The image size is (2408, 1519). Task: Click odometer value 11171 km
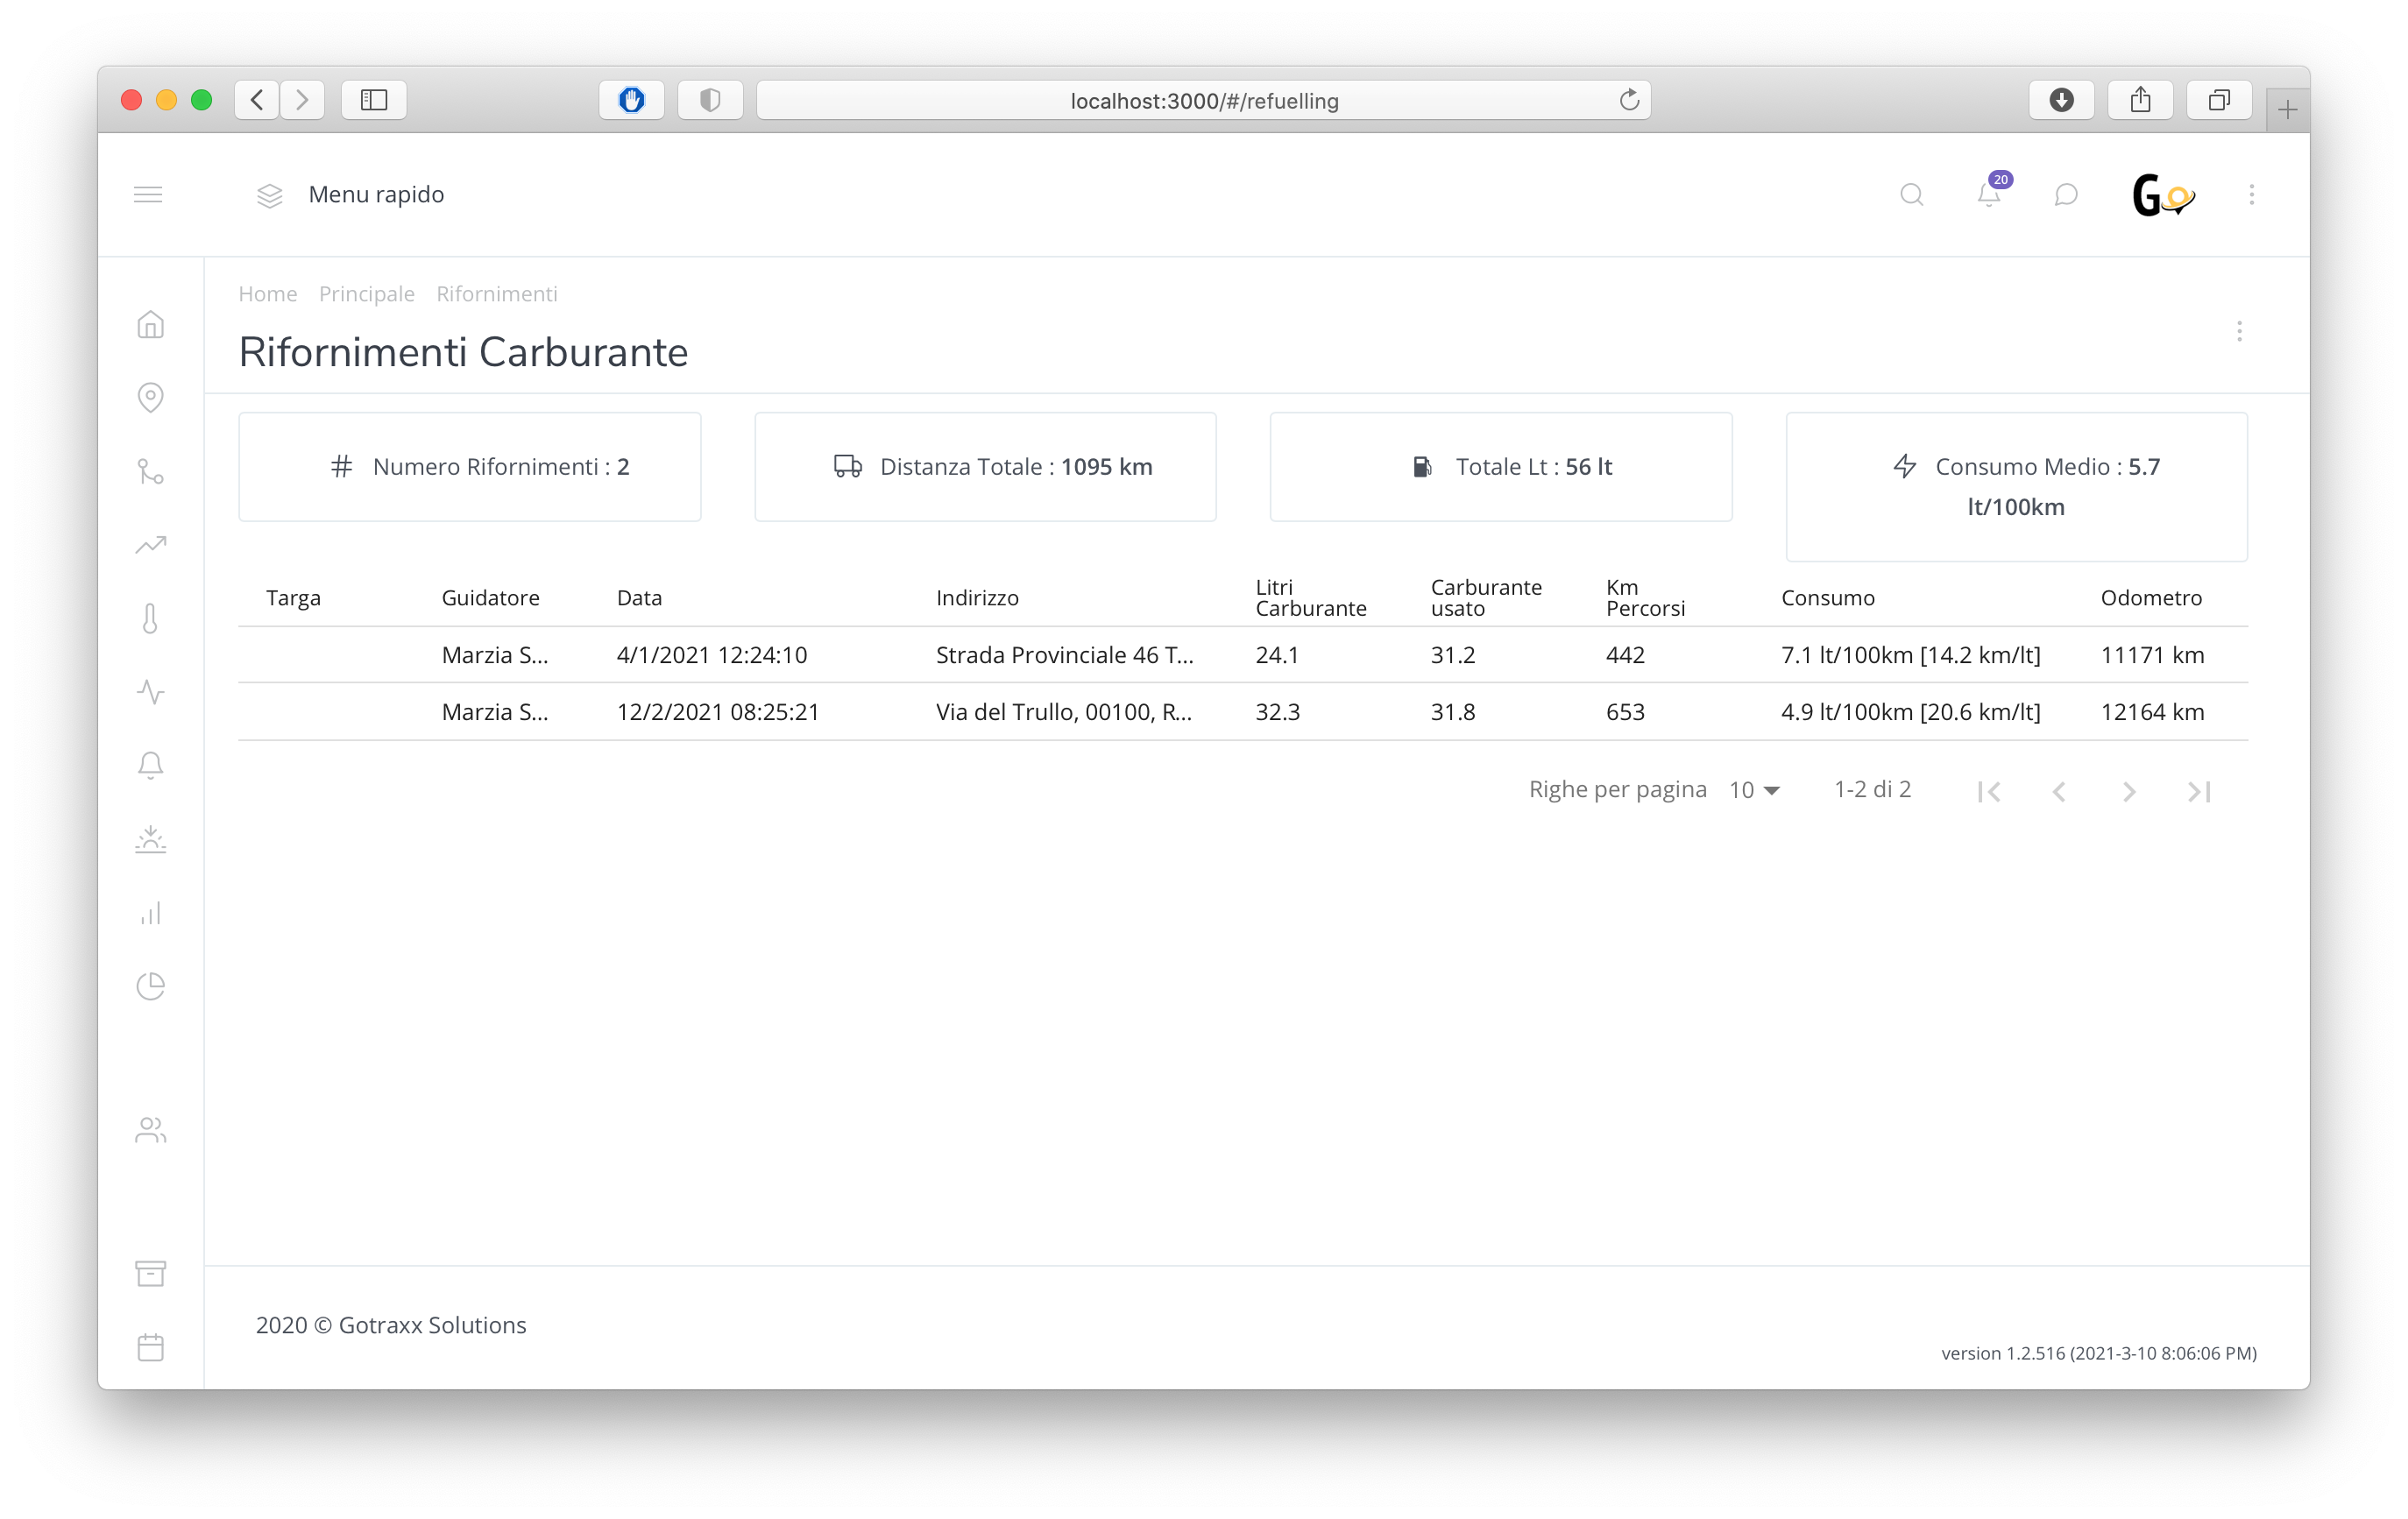[x=2152, y=655]
